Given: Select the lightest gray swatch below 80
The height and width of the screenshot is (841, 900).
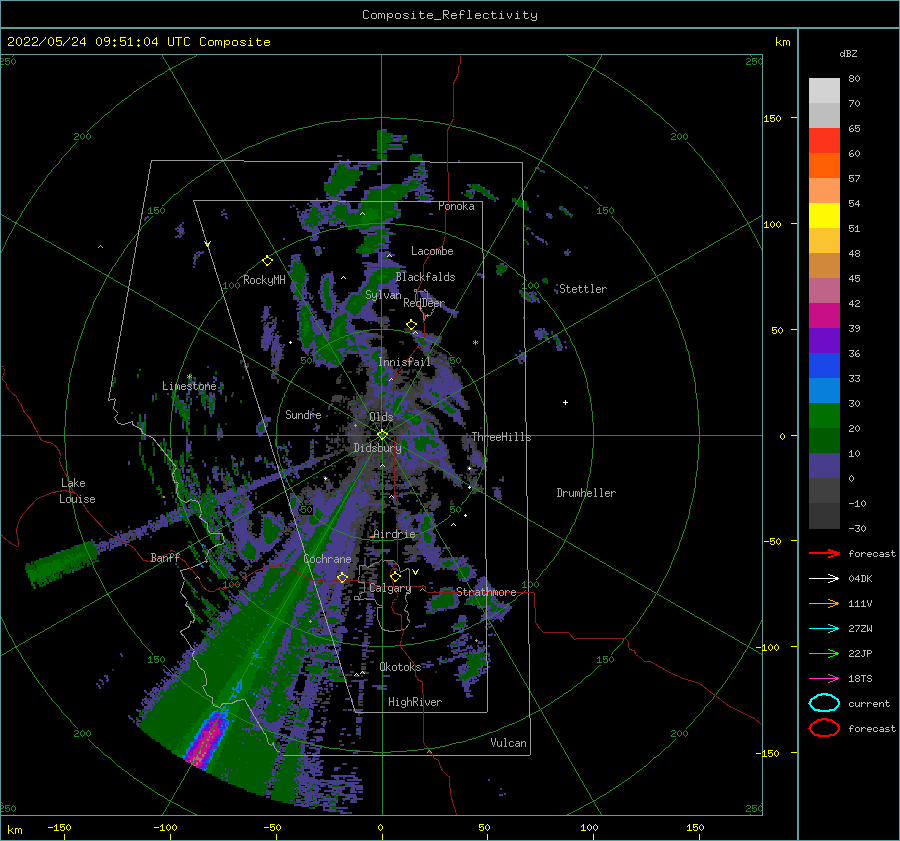Looking at the screenshot, I should 824,91.
